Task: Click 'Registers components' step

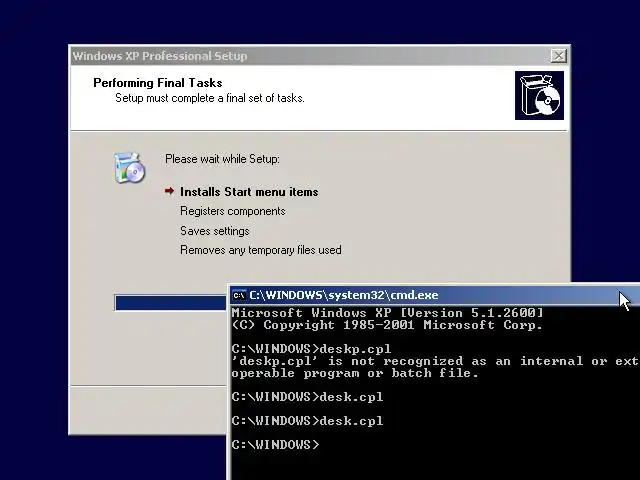Action: coord(233,211)
